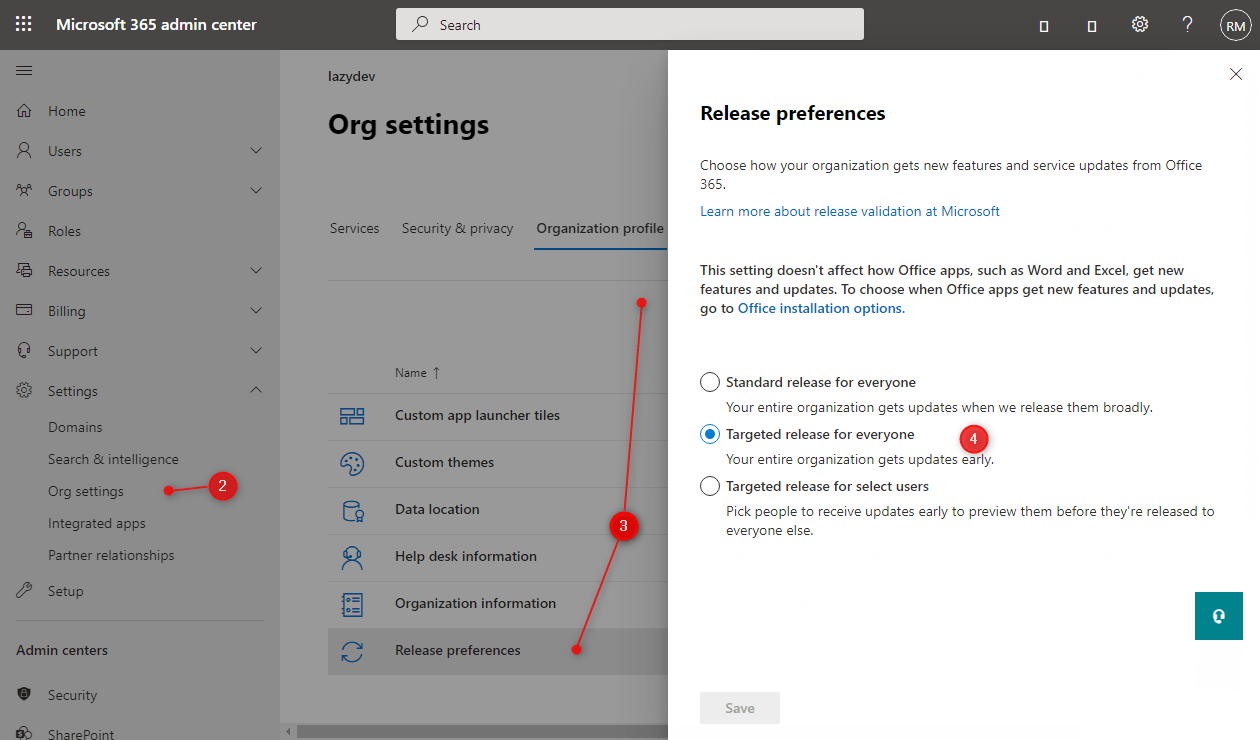The image size is (1260, 740).
Task: Click the Organization information icon
Action: [x=352, y=604]
